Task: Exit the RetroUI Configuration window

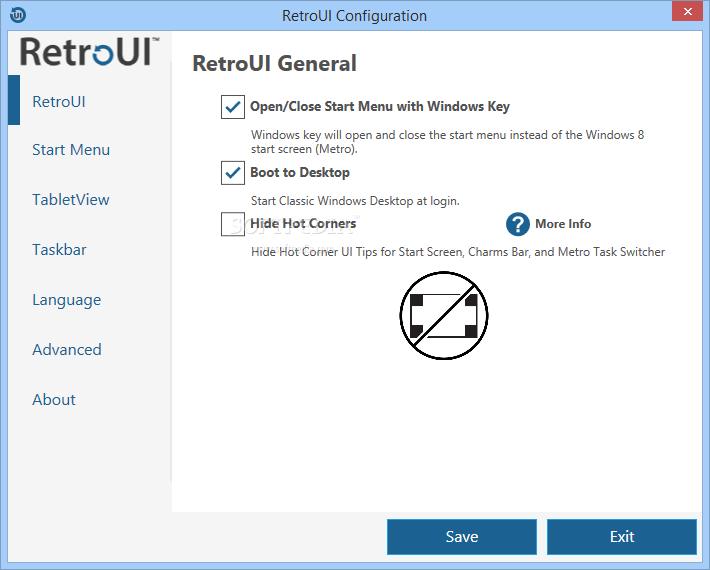Action: (622, 536)
